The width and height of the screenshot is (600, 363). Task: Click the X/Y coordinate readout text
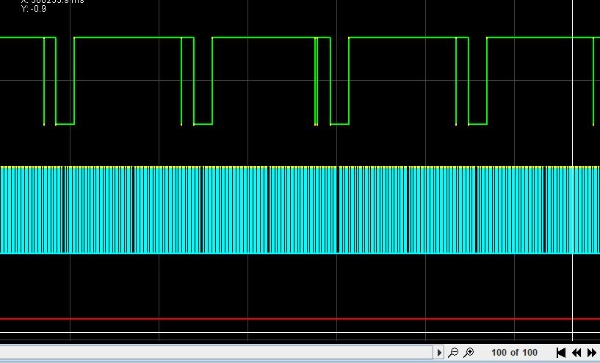coord(52,5)
